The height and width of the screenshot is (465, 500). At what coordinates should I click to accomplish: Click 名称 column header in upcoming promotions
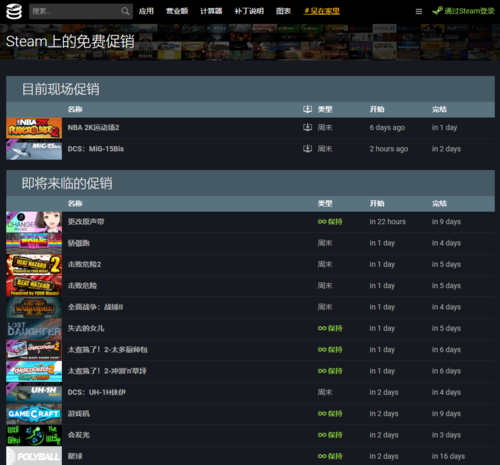[x=75, y=203]
